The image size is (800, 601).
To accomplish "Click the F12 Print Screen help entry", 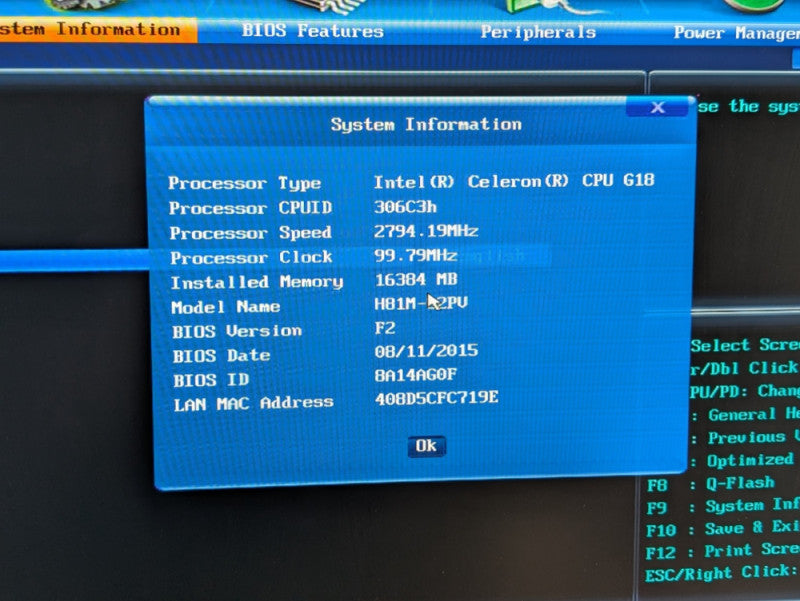I will (x=722, y=551).
